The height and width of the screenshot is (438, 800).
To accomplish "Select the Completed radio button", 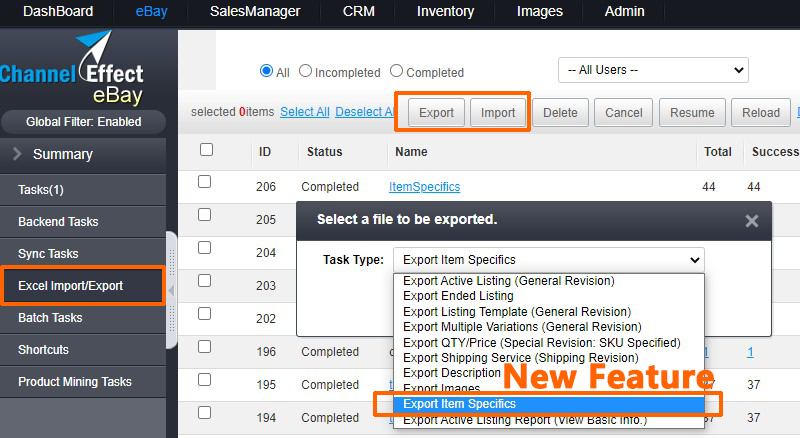I will pos(396,71).
